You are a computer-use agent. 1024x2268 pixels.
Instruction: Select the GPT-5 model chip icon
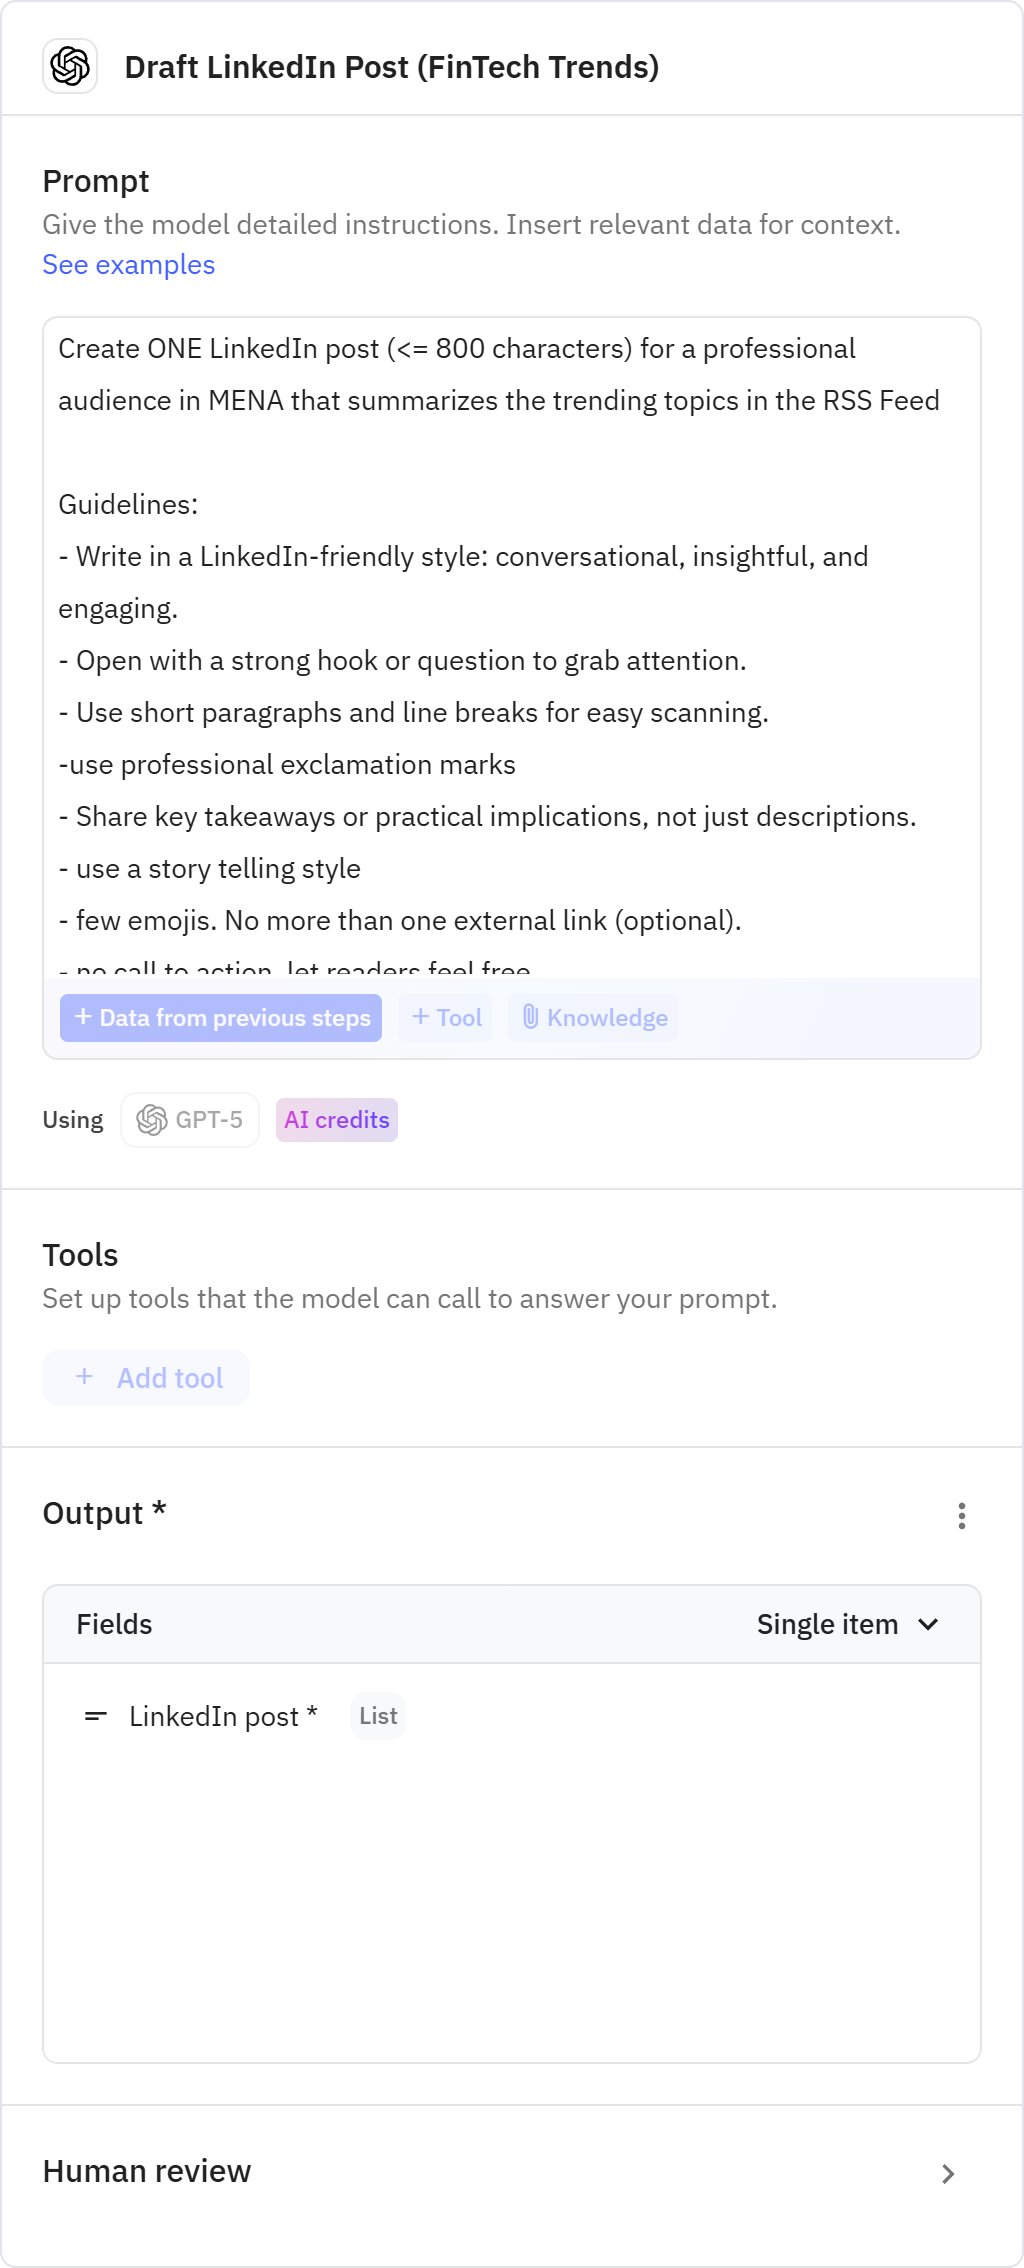[152, 1120]
